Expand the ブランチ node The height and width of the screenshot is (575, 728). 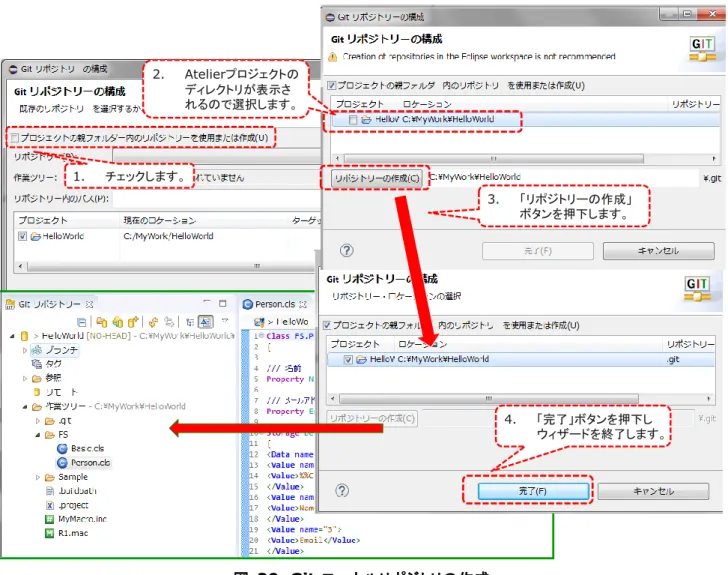[x=25, y=350]
